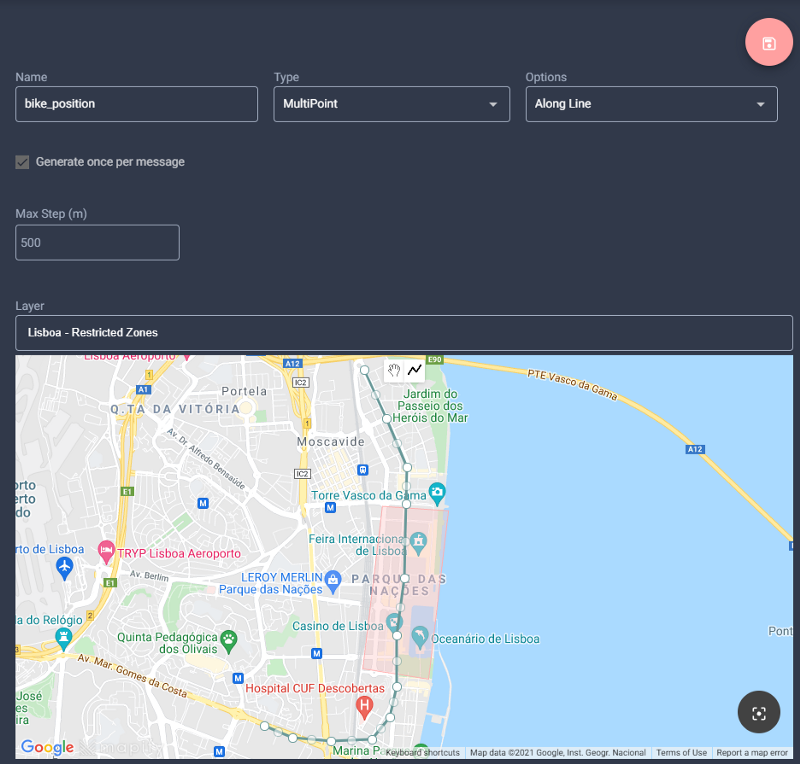Select the draw polyline map tool
The image size is (800, 764).
(x=415, y=369)
